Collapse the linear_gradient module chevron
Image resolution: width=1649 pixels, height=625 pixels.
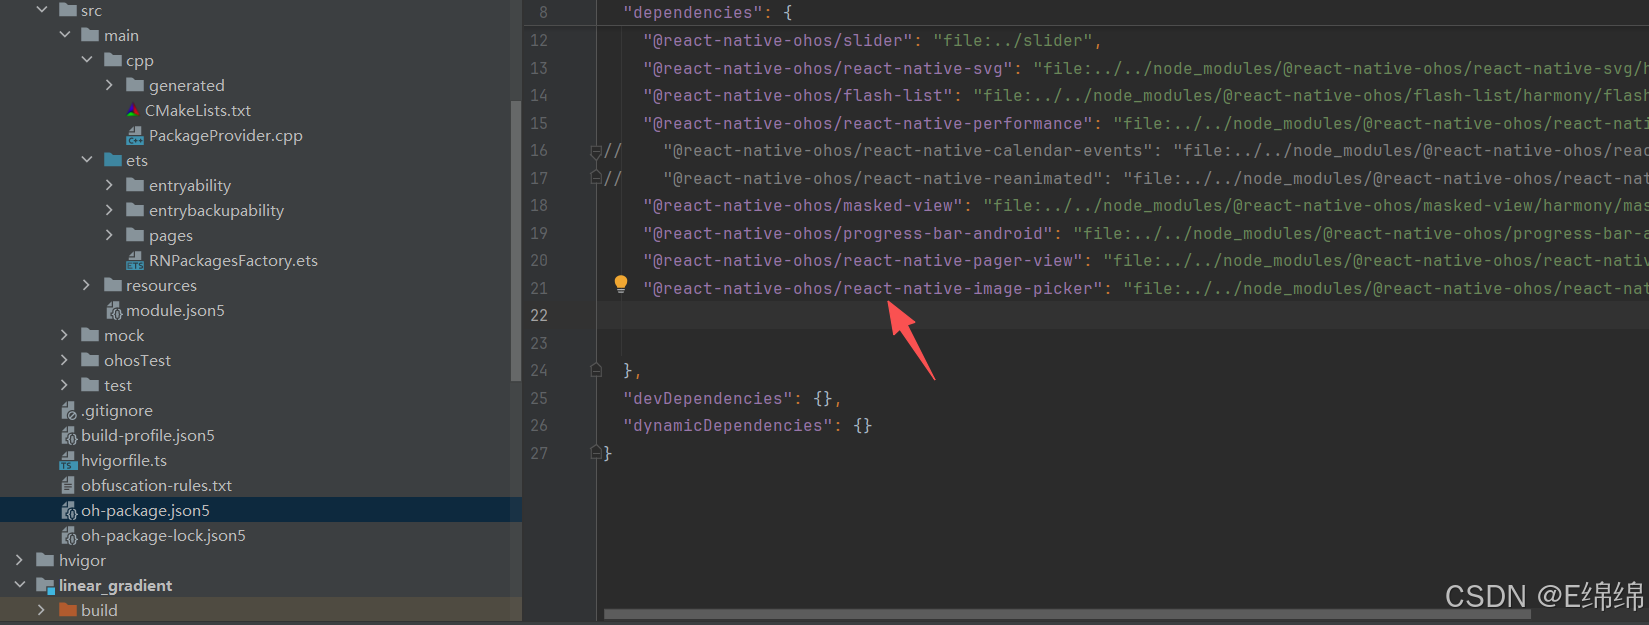click(x=20, y=585)
